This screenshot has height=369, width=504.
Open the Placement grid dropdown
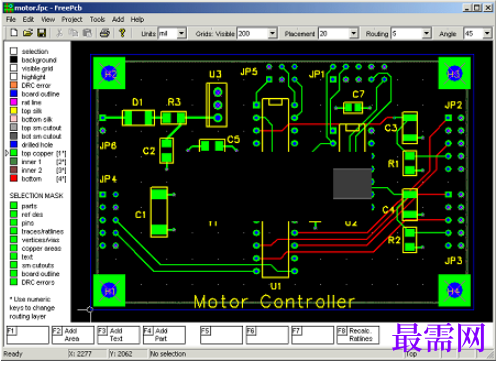pyautogui.click(x=353, y=33)
